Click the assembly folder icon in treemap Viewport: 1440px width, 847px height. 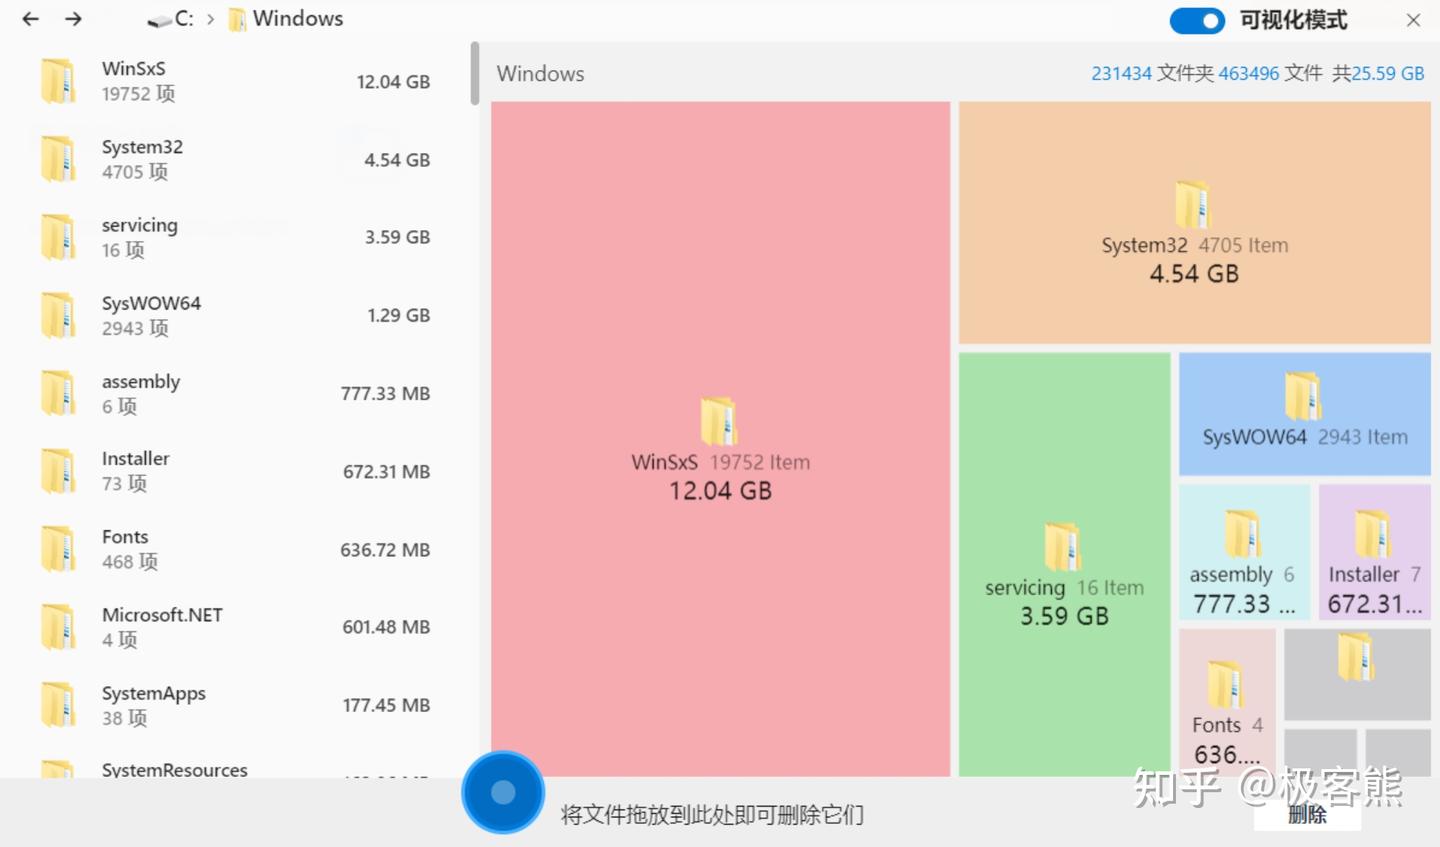[x=1242, y=534]
